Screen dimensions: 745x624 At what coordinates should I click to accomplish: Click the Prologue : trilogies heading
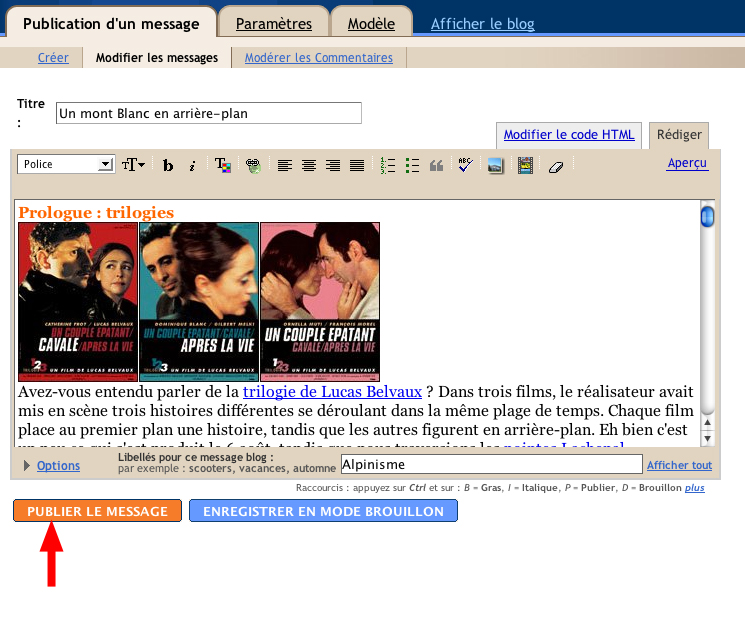pos(96,212)
